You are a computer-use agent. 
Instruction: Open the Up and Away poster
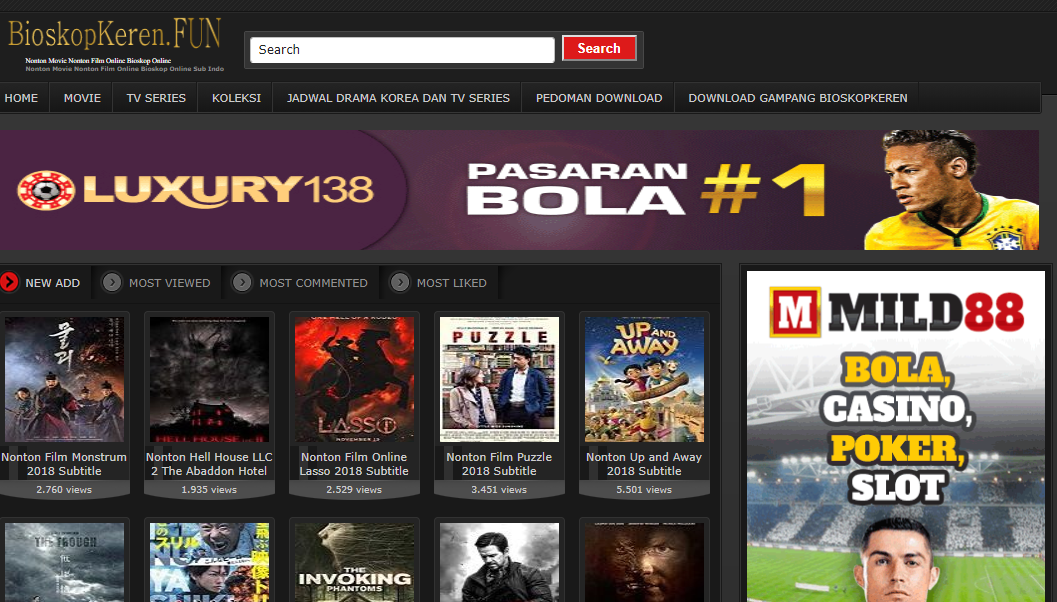pos(644,380)
